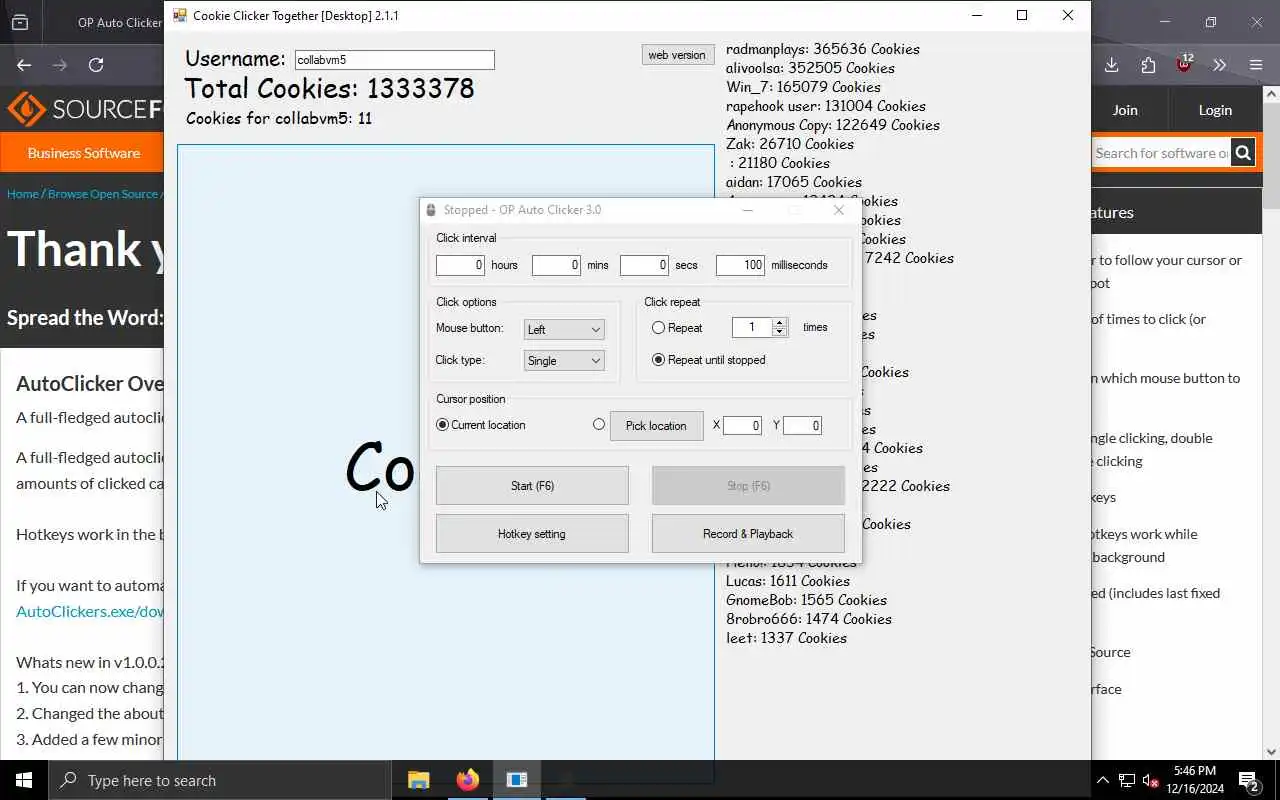Click radmanplays: 365636 Cookies entry
This screenshot has height=800, width=1280.
[823, 49]
